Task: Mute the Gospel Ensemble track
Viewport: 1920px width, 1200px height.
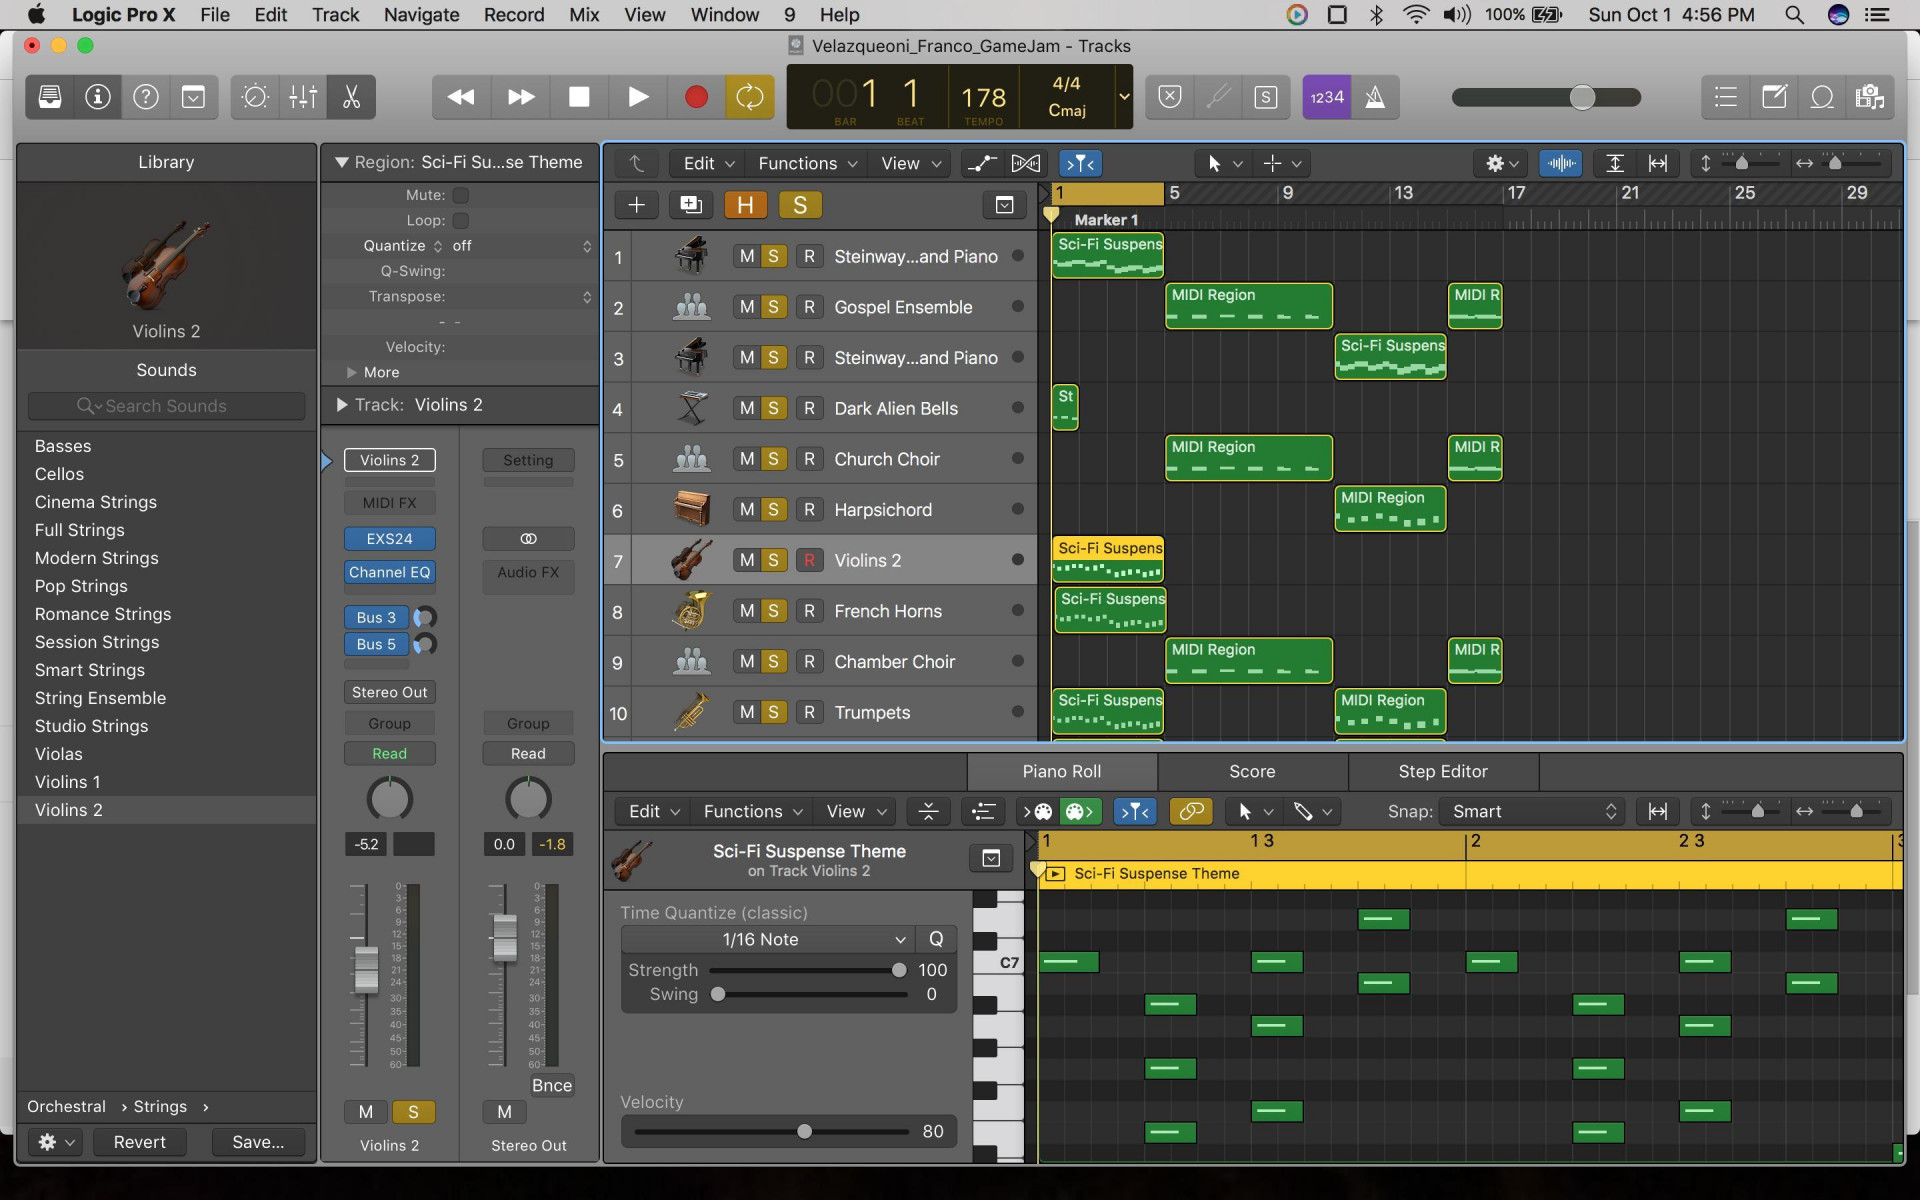Action: click(x=746, y=307)
